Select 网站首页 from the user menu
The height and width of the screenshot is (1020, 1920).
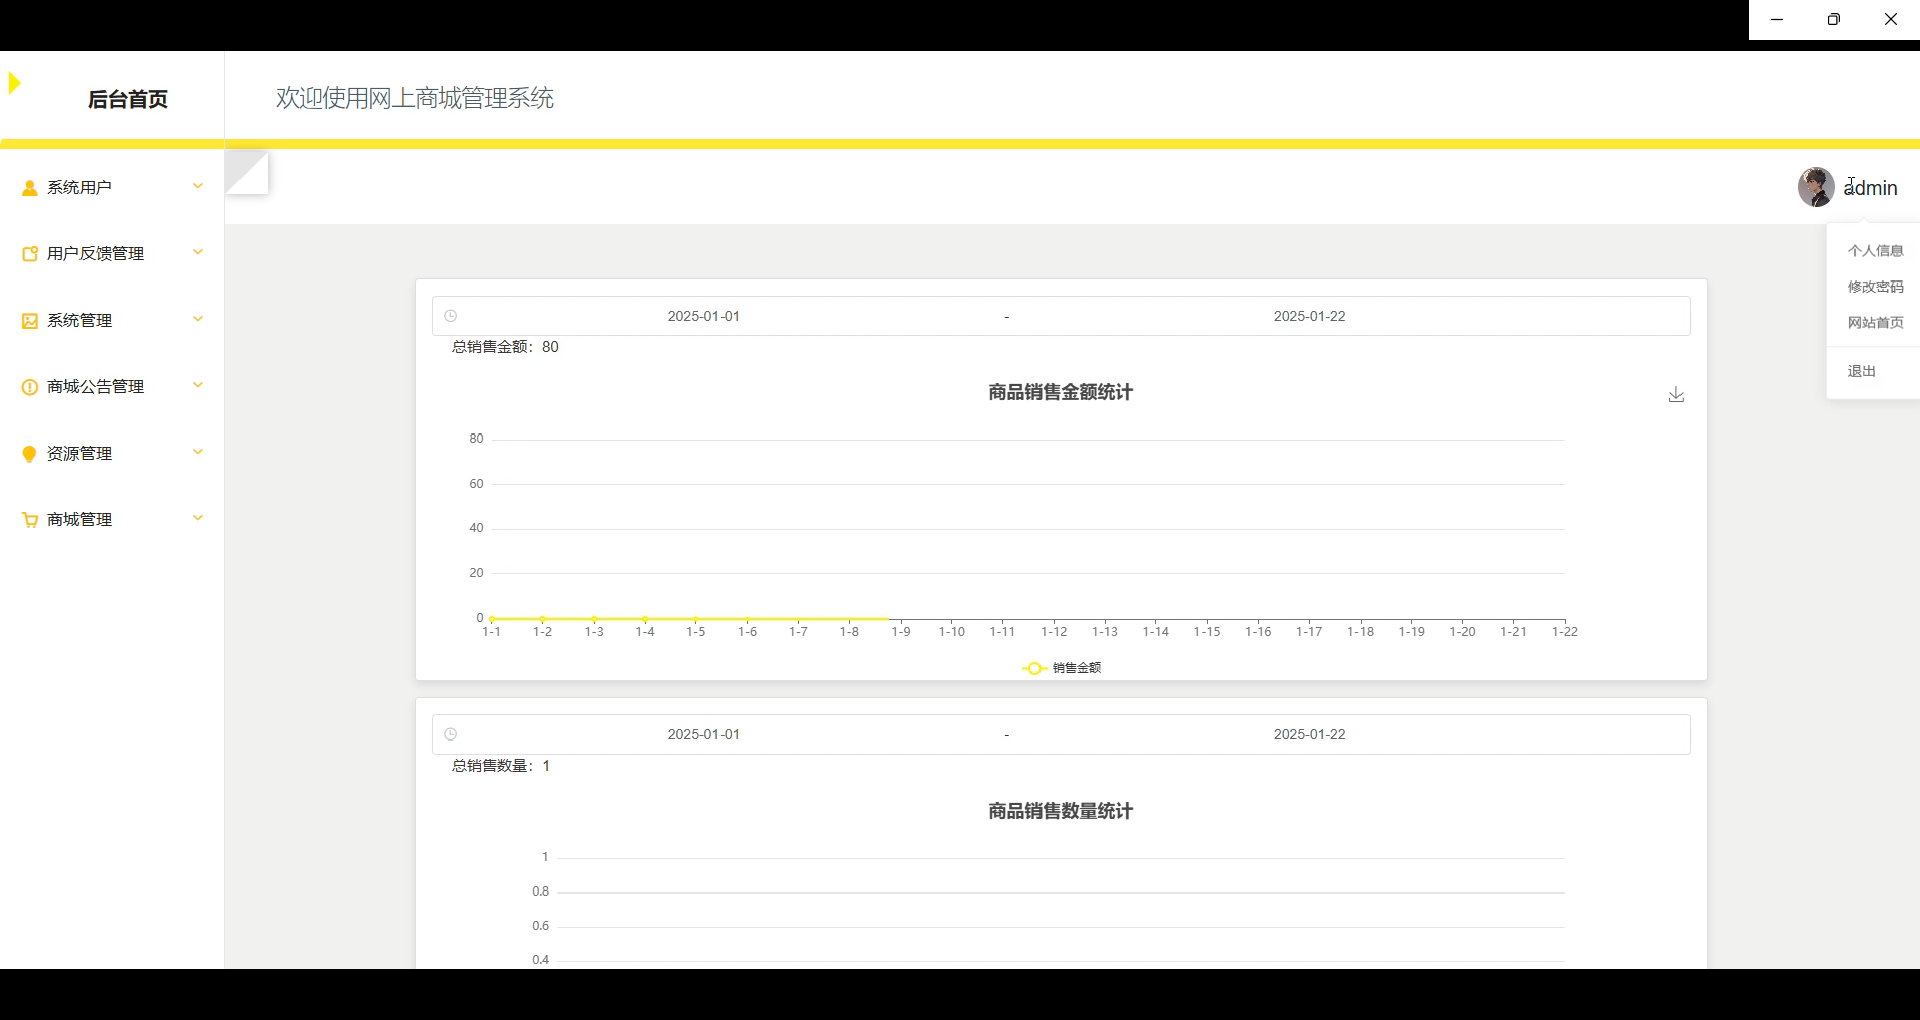click(1875, 323)
